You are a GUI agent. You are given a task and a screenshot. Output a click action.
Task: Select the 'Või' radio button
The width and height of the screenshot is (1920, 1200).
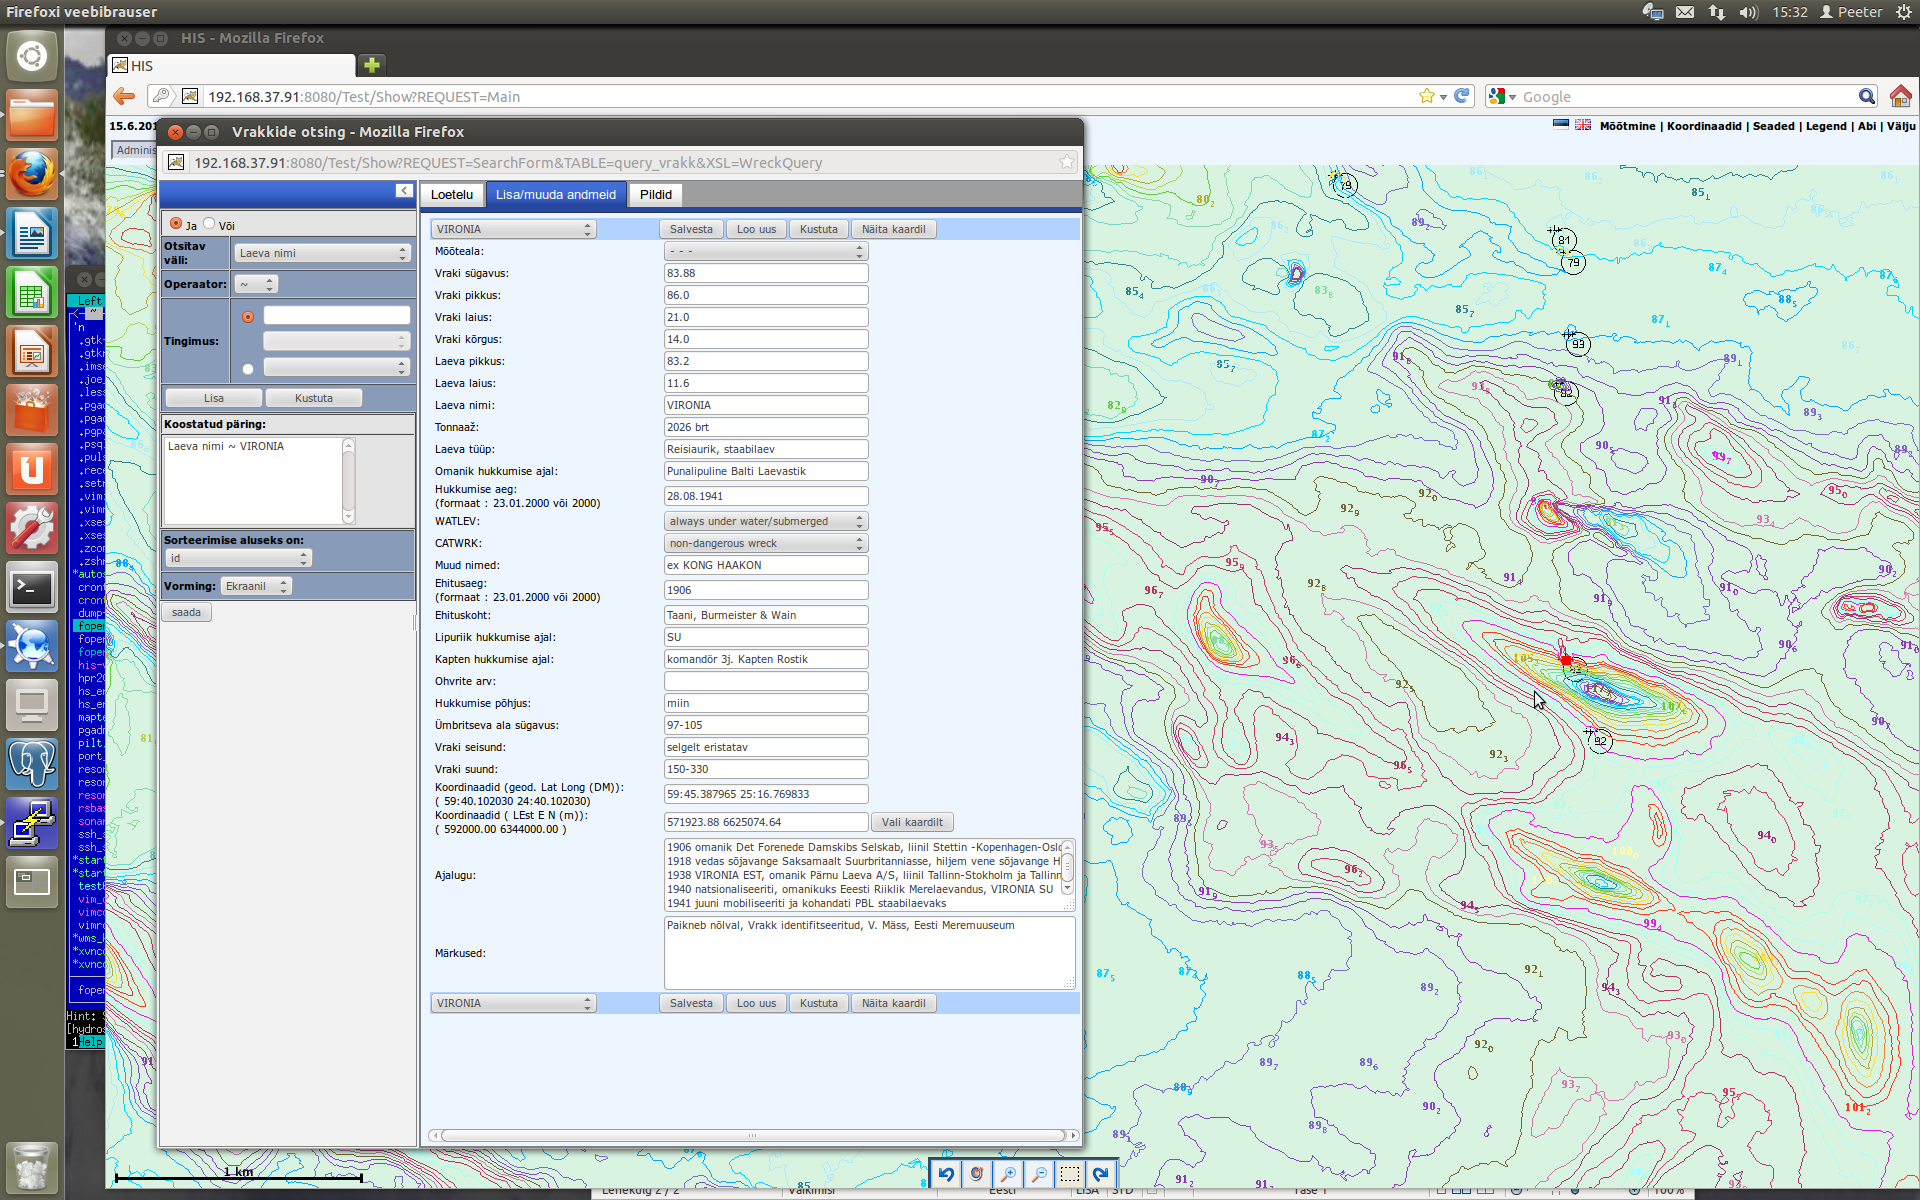tap(209, 224)
